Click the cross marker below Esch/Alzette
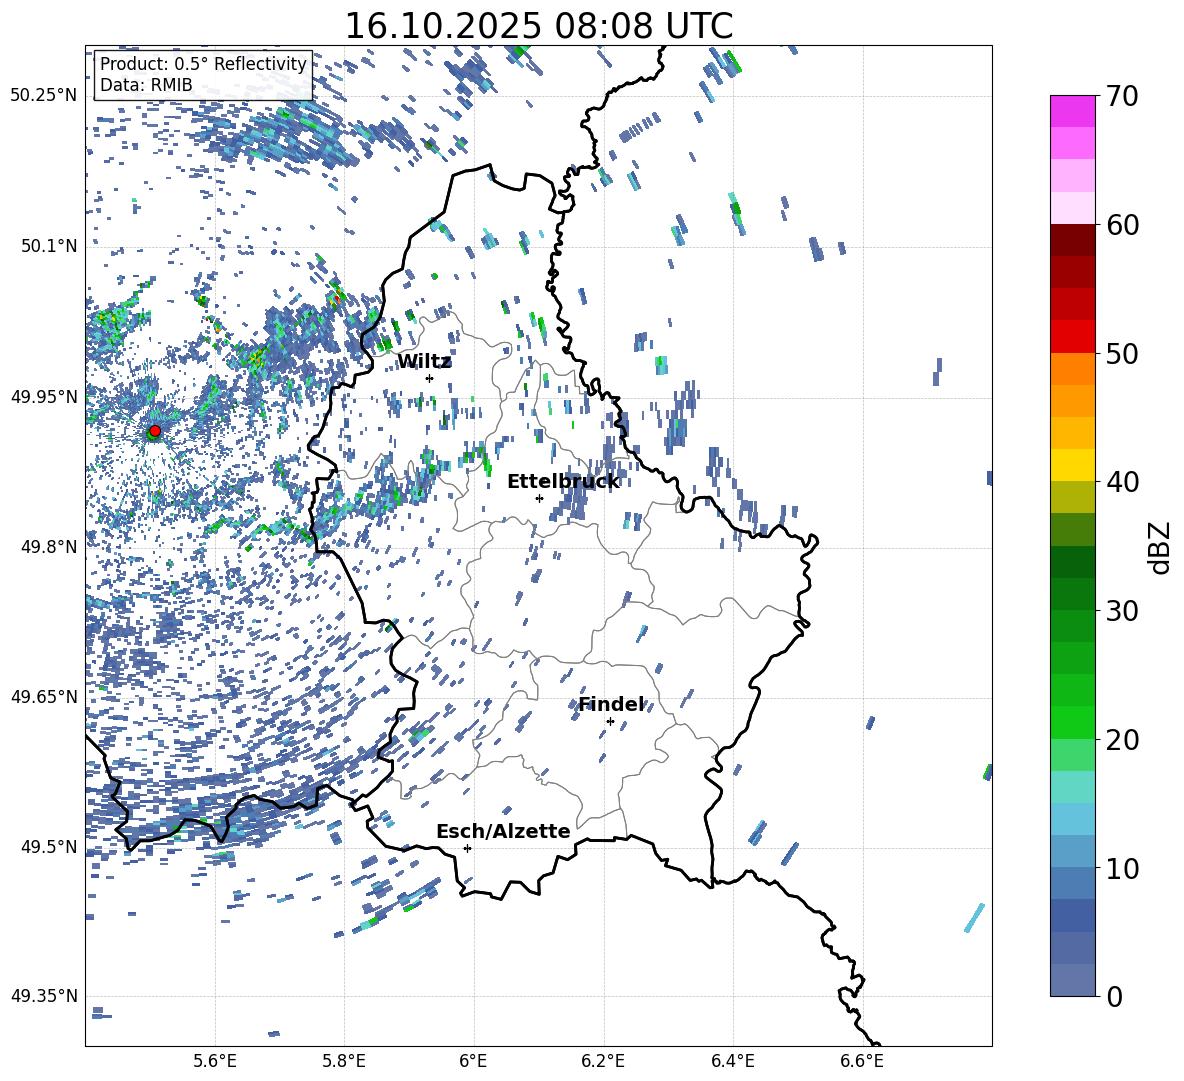 point(467,848)
